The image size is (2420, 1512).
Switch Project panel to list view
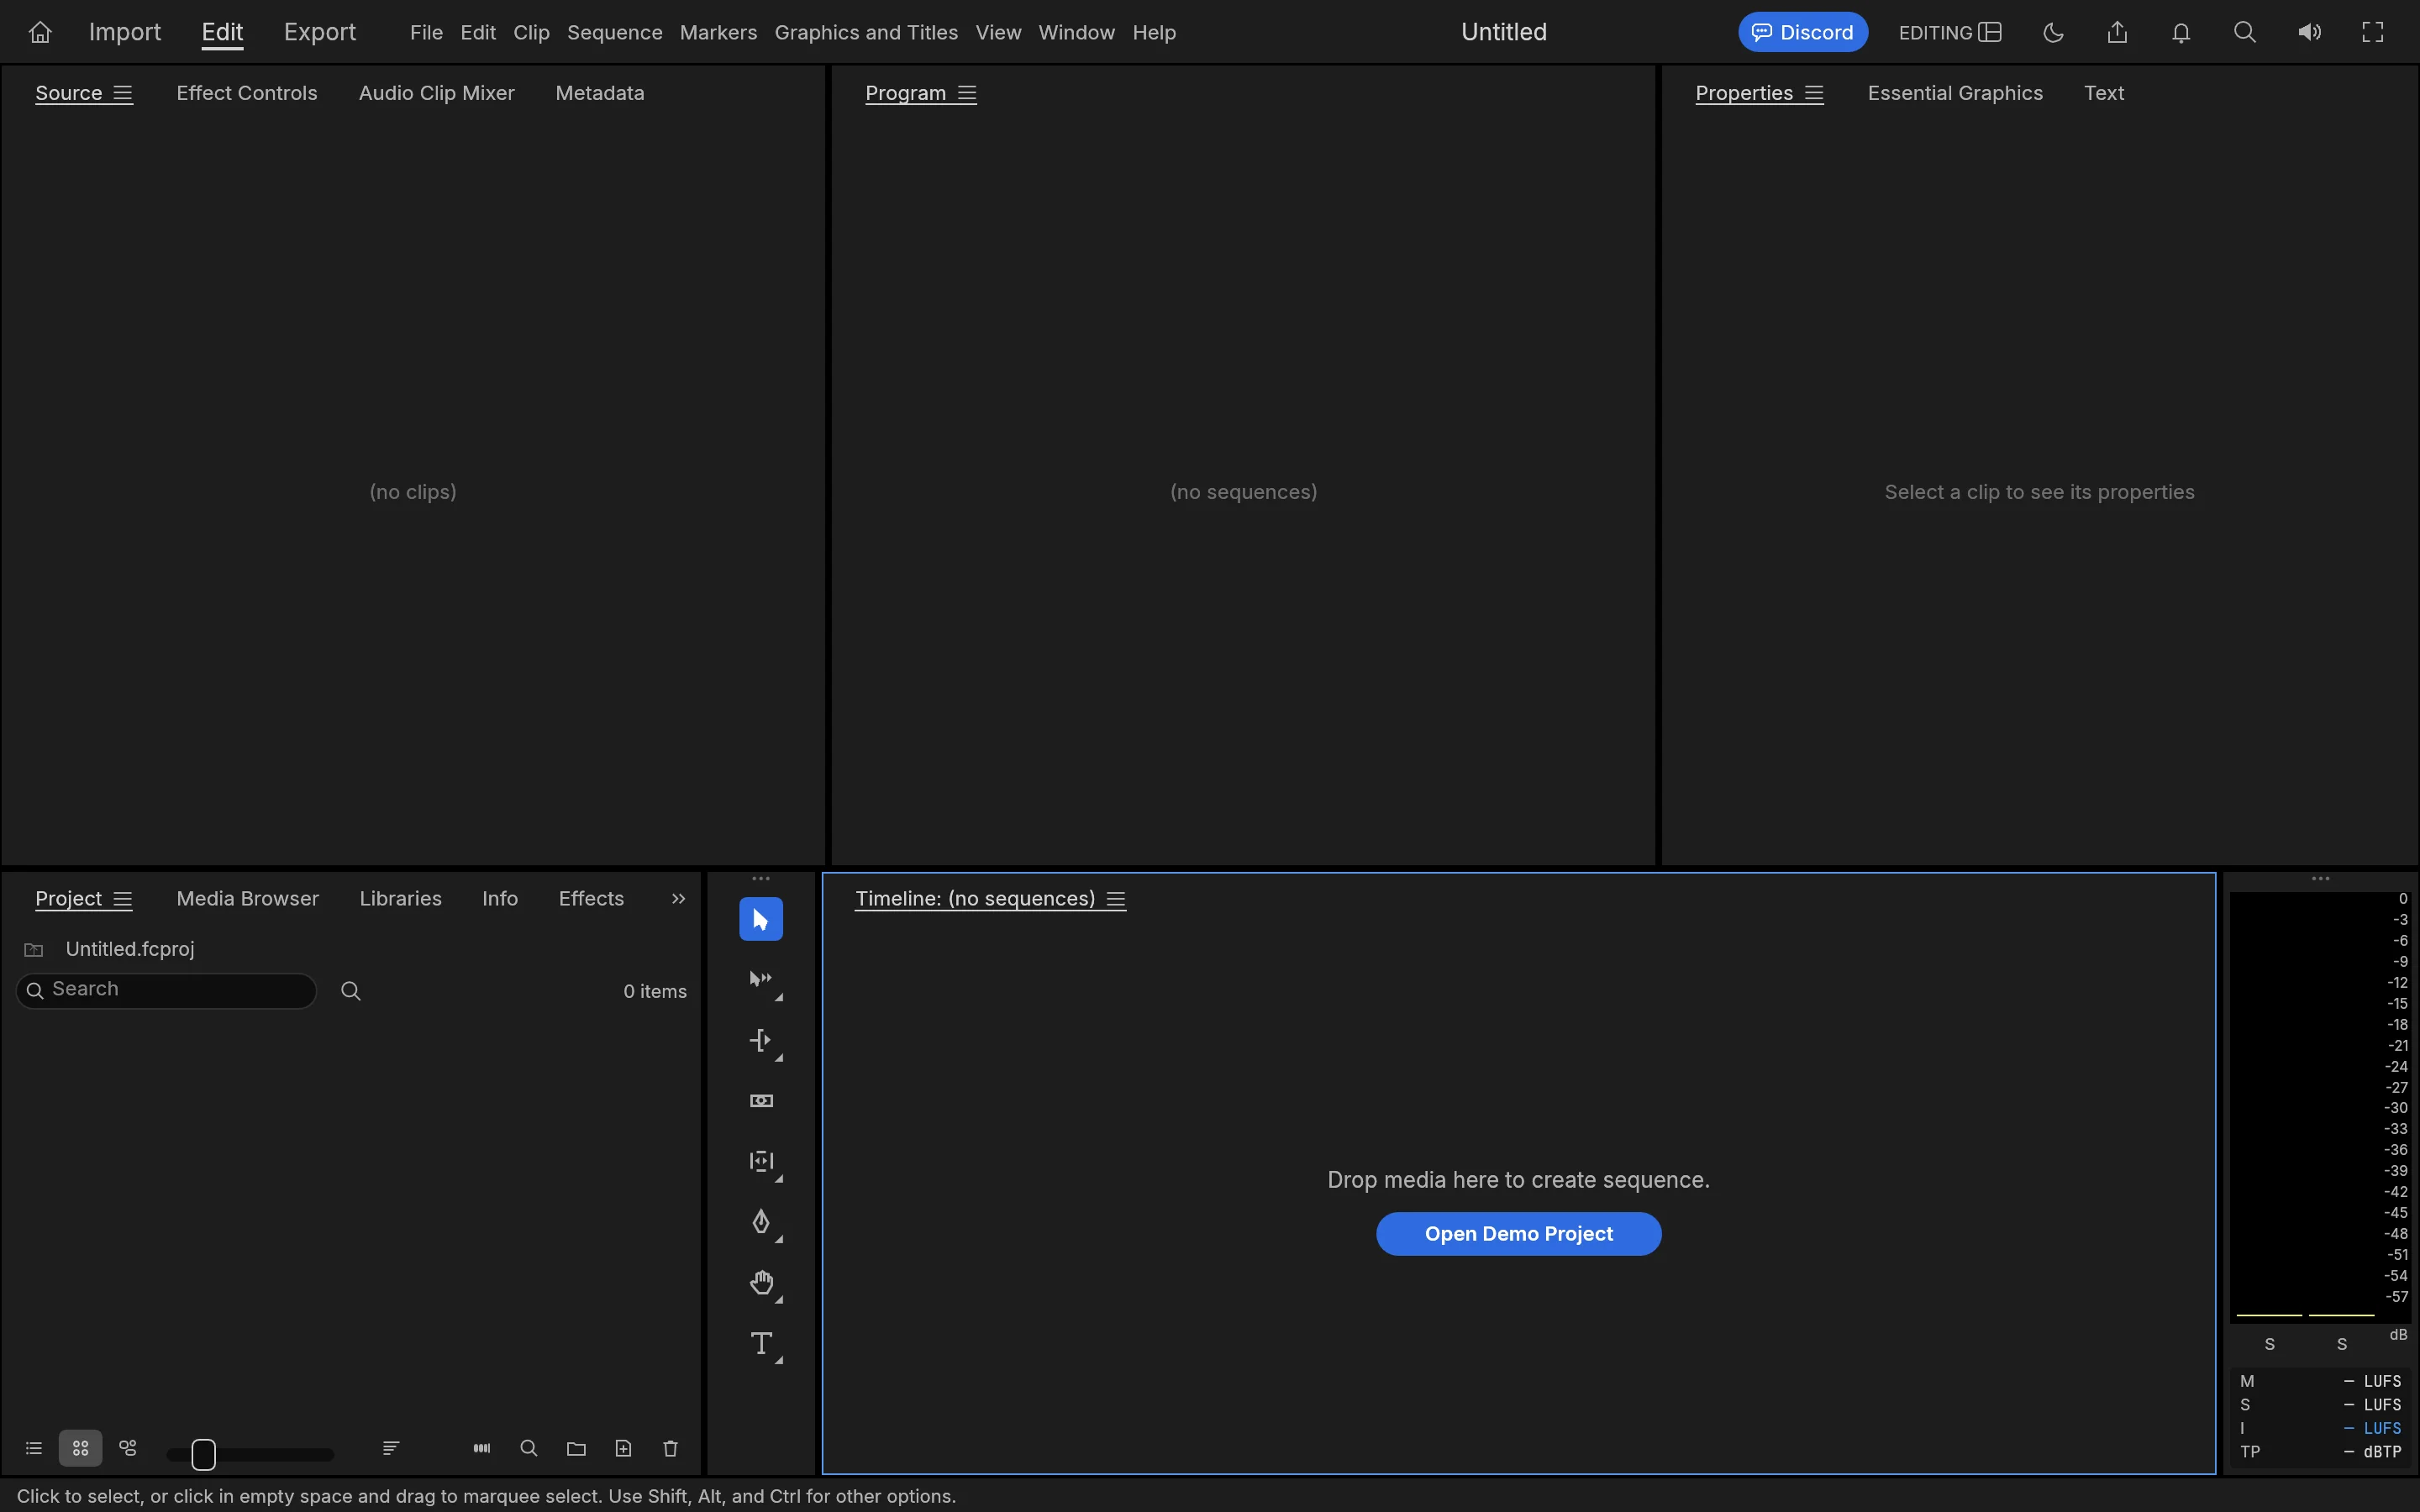tap(34, 1448)
